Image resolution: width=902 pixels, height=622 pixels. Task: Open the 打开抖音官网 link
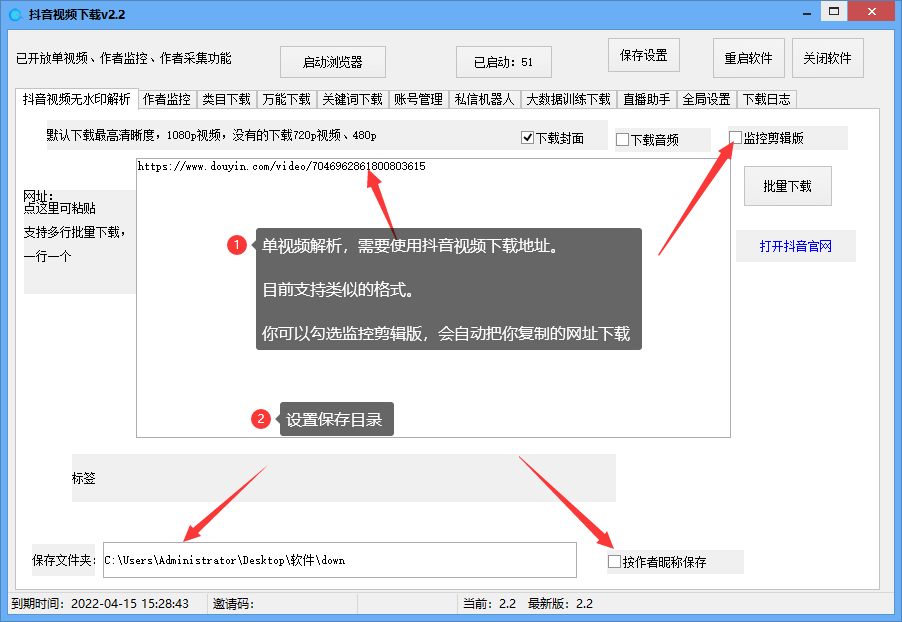click(796, 246)
